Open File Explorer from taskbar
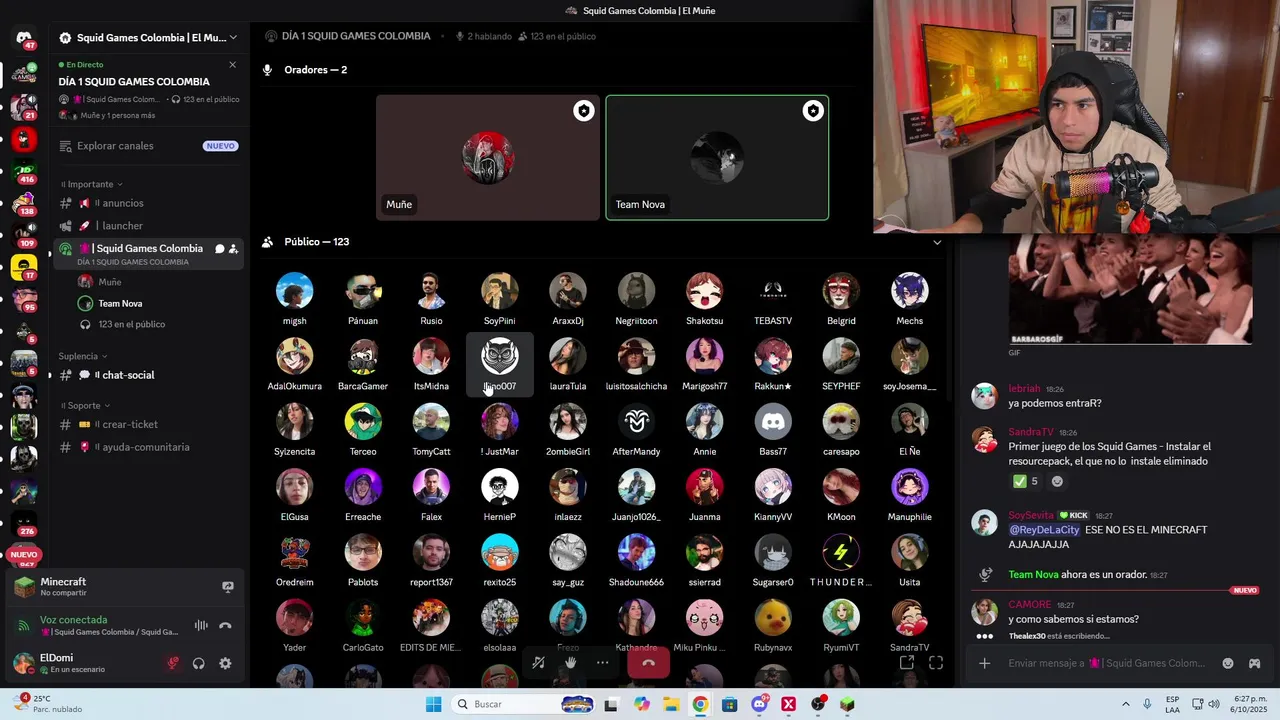This screenshot has height=720, width=1280. pyautogui.click(x=670, y=704)
